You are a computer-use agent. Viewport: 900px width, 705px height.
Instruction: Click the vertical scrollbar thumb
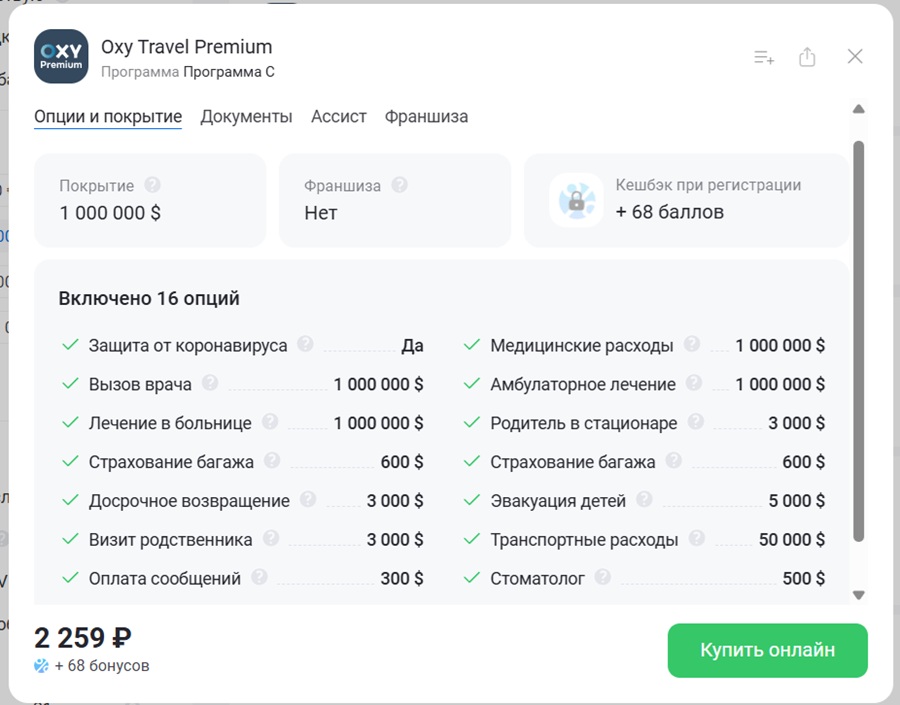click(x=859, y=341)
